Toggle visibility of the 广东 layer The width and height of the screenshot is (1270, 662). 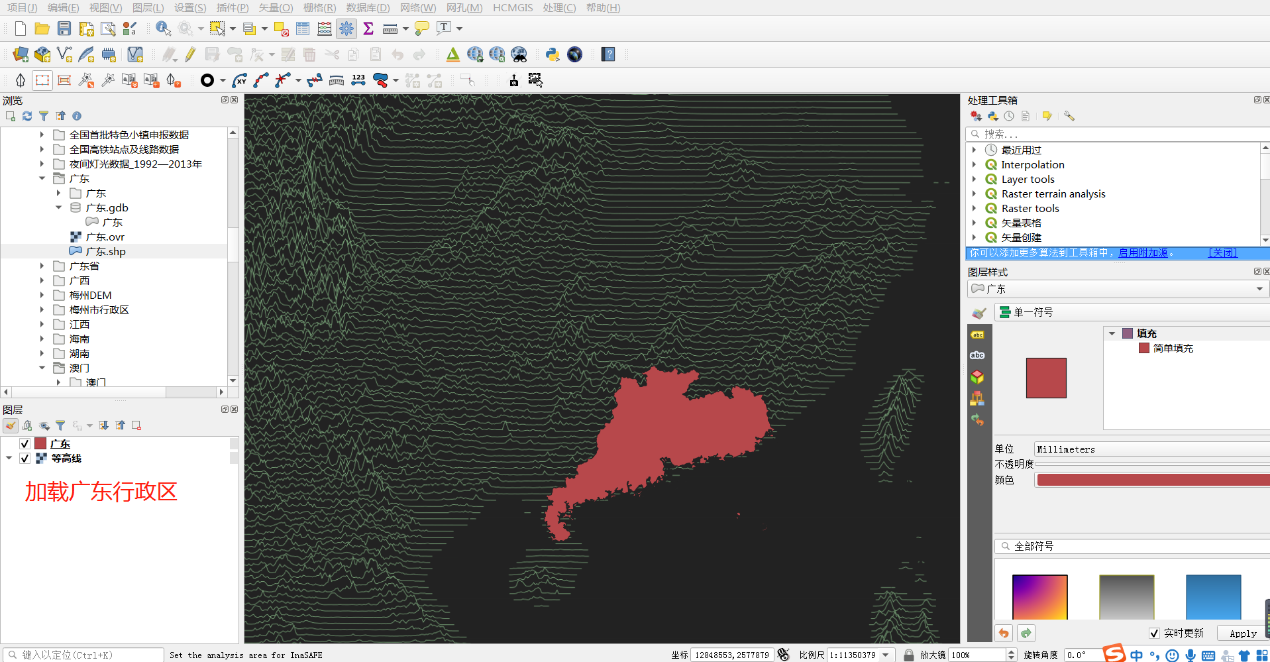25,444
